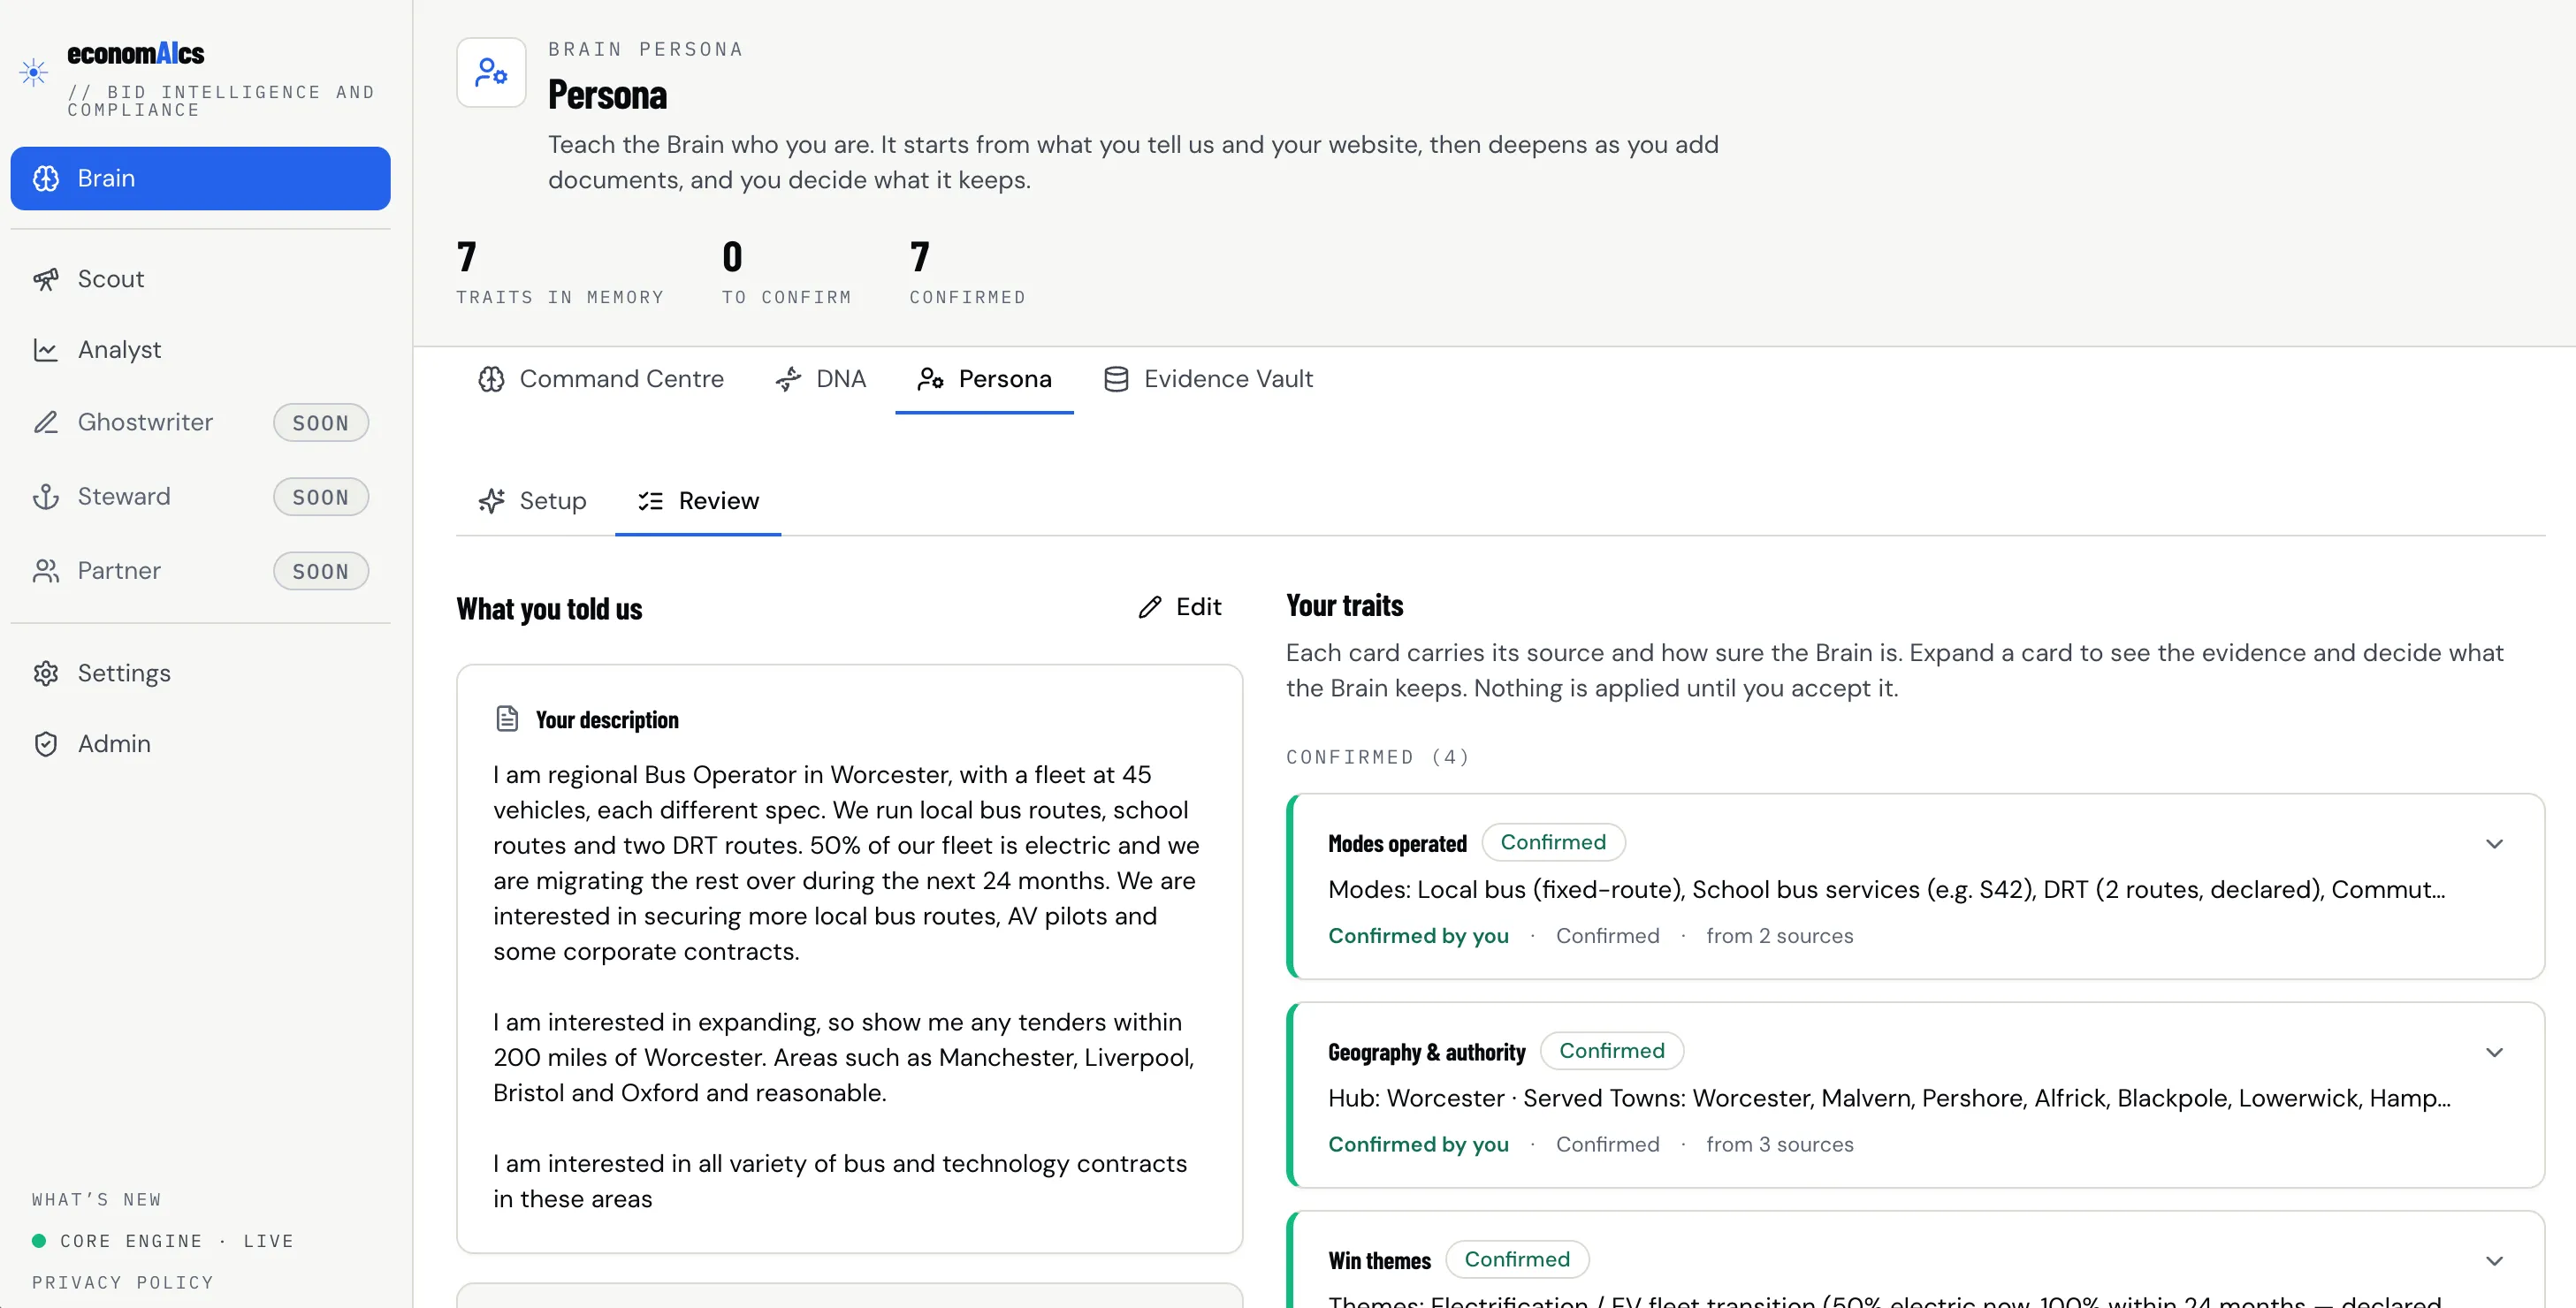Click SOON badge beside Ghostwriter
The height and width of the screenshot is (1308, 2576).
pos(321,423)
